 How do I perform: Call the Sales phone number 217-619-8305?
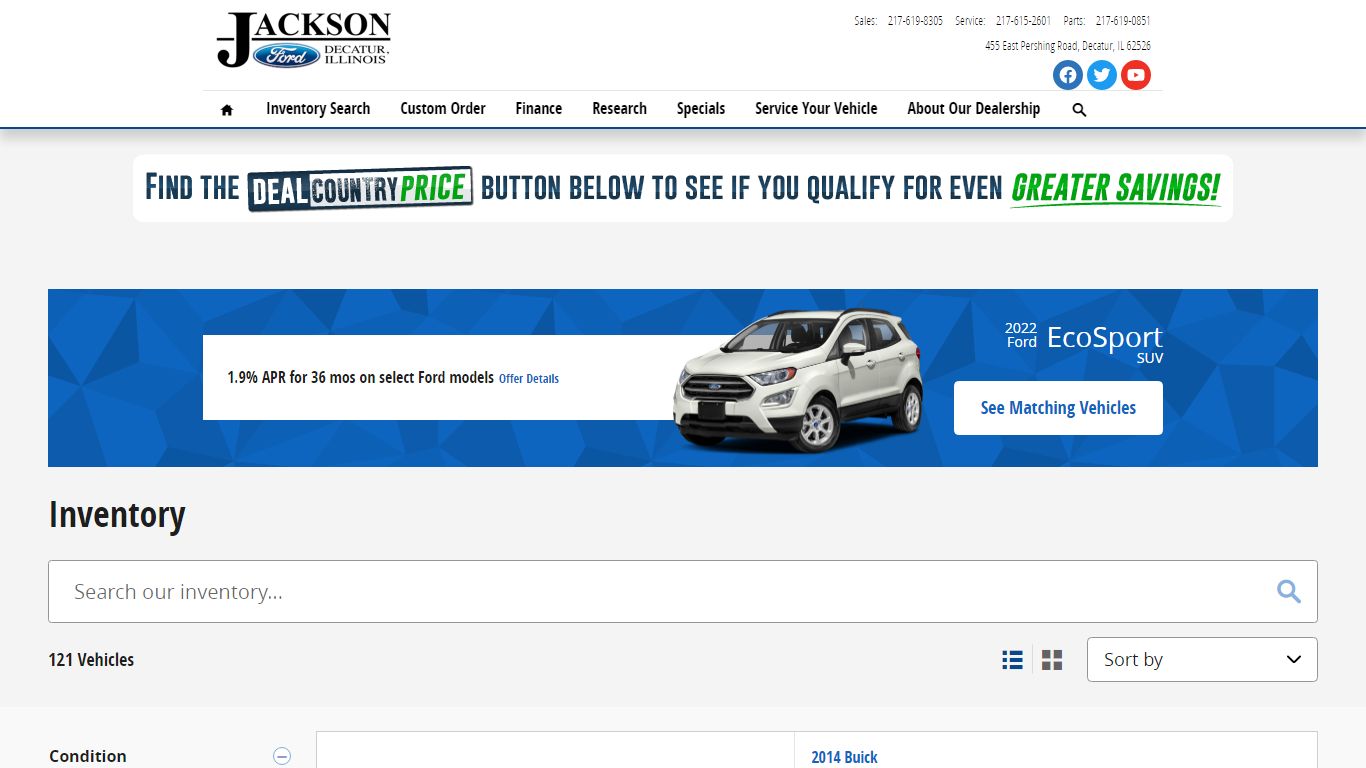pos(915,21)
